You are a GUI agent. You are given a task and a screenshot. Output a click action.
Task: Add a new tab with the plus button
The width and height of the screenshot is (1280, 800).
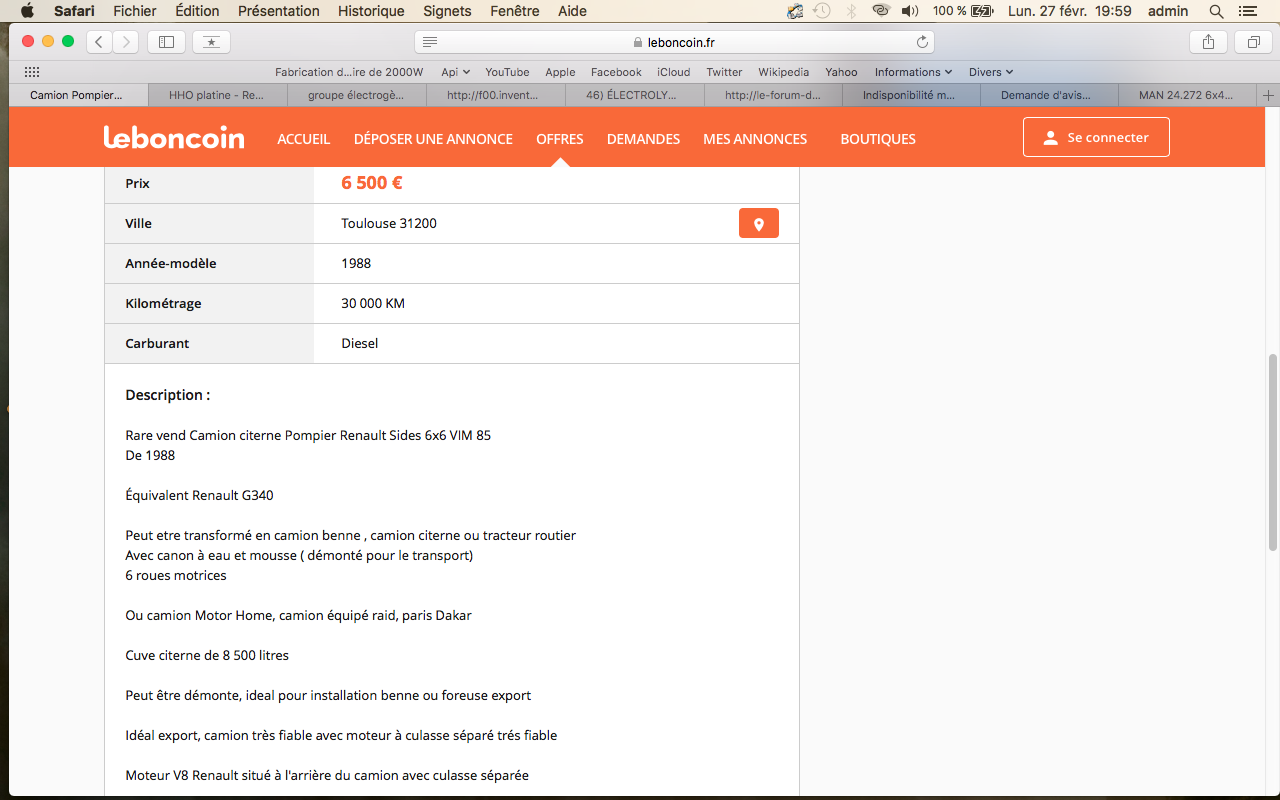click(x=1269, y=95)
